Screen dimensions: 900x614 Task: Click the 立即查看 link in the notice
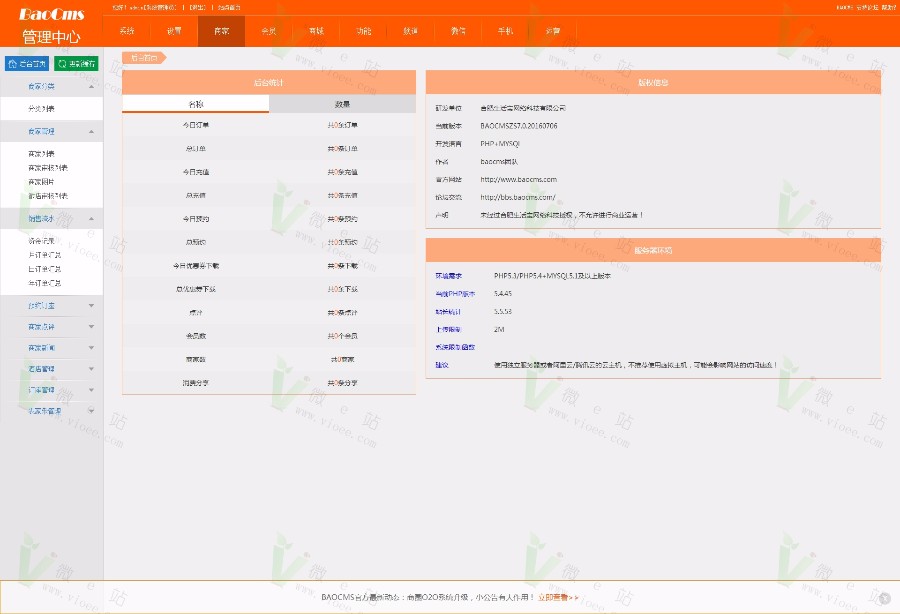558,597
